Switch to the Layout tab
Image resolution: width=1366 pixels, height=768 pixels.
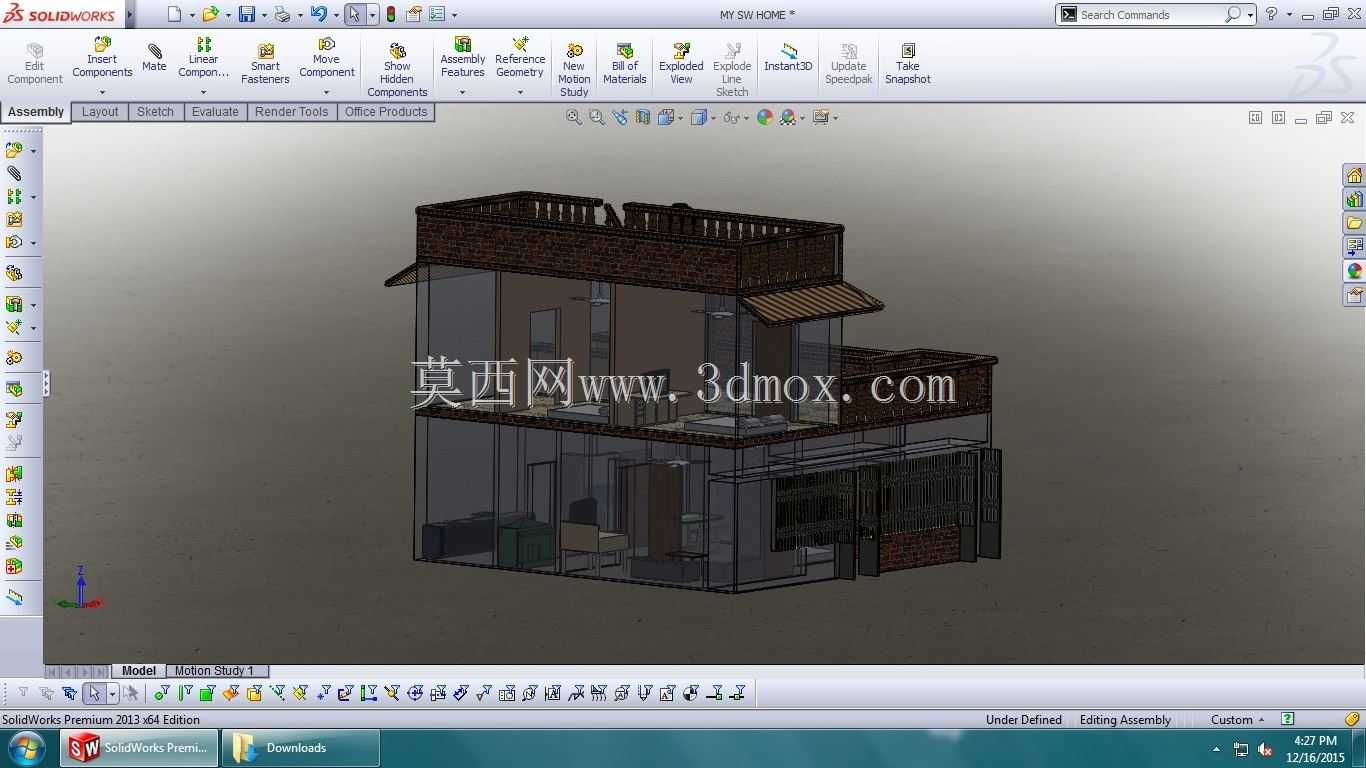tap(100, 112)
